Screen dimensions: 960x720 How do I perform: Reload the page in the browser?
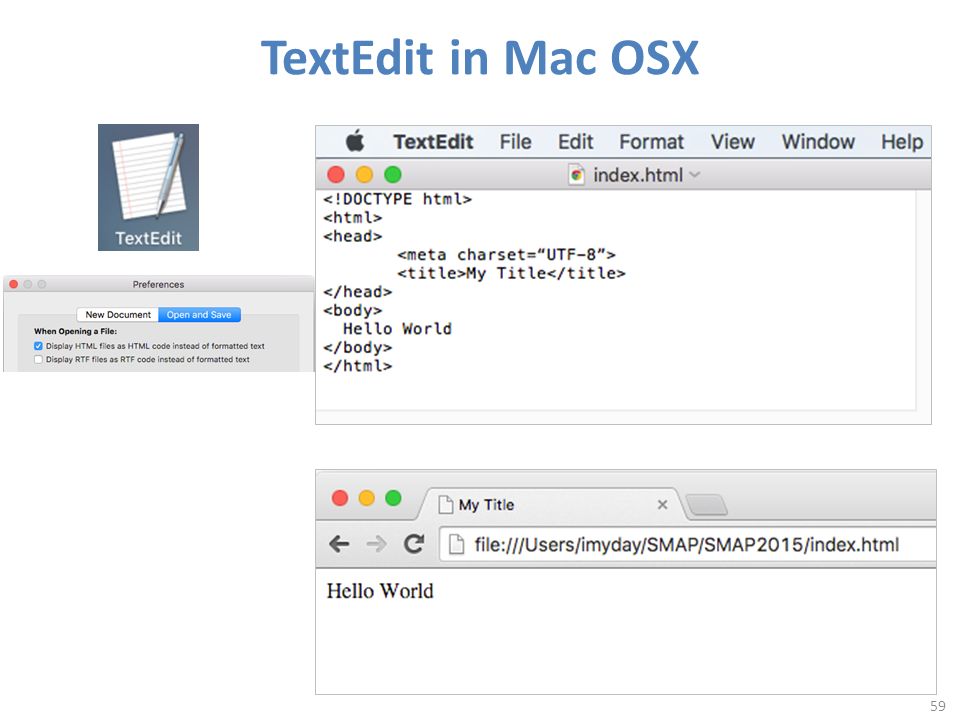(414, 544)
